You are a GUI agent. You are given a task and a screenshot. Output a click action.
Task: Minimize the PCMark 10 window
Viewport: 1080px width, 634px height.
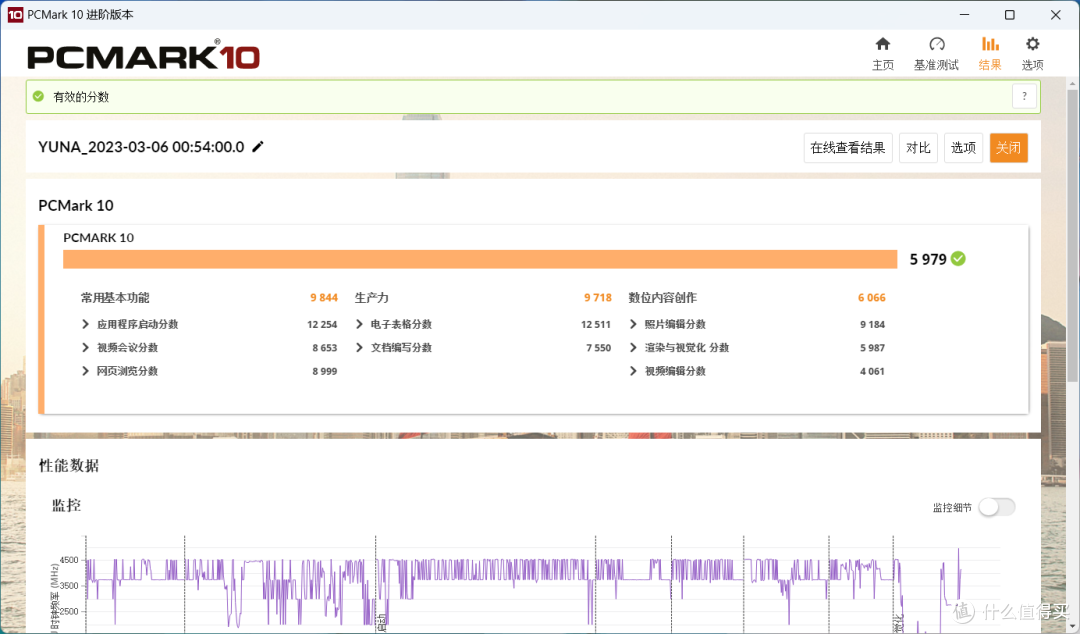pos(964,14)
